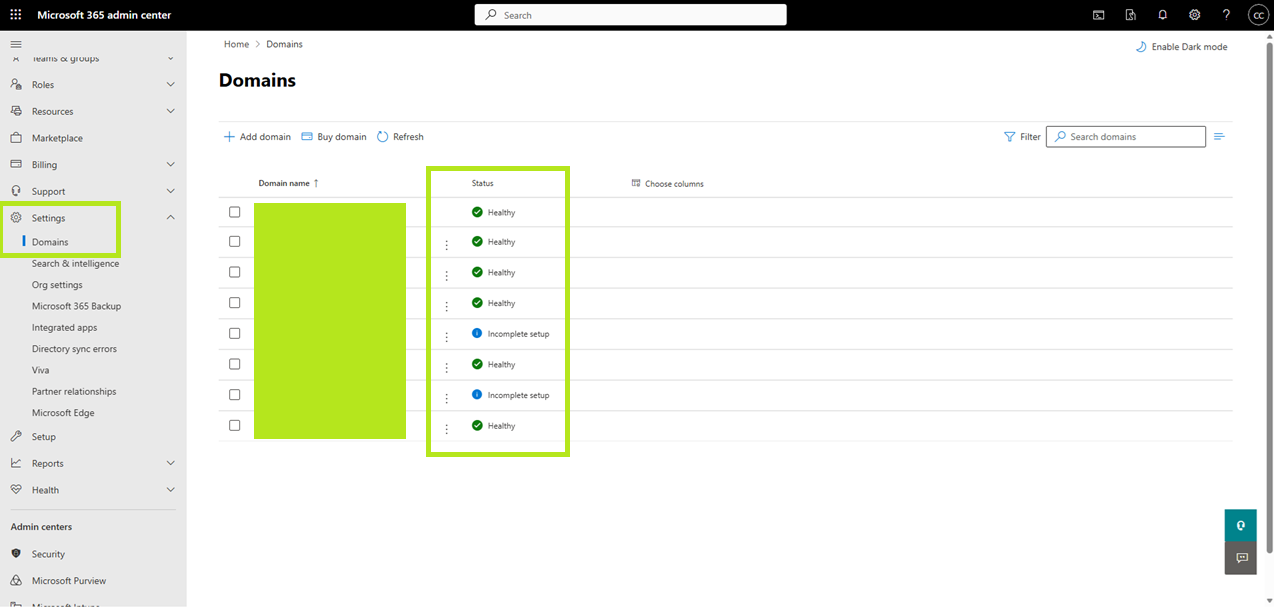This screenshot has height=608, width=1274.
Task: Click the Health heart icon in the sidebar
Action: coord(16,490)
